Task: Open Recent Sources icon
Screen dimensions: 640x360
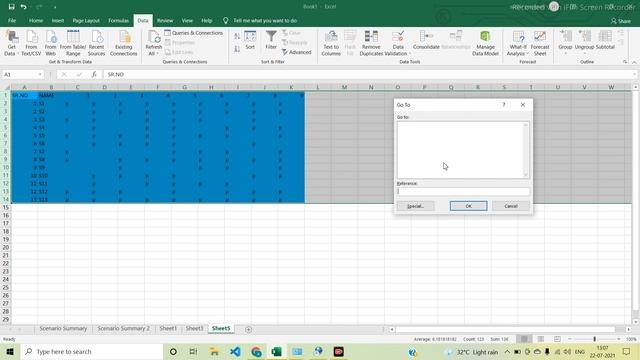Action: click(x=96, y=43)
